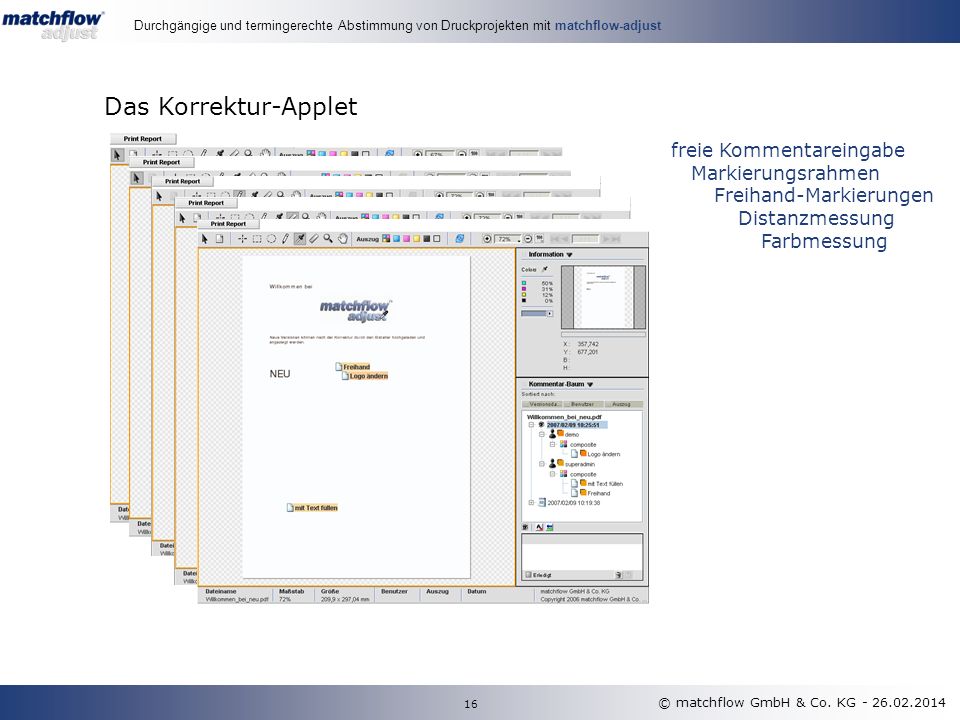Select the Freihand comment in tree
Viewport: 960px width, 720px height.
click(x=599, y=493)
